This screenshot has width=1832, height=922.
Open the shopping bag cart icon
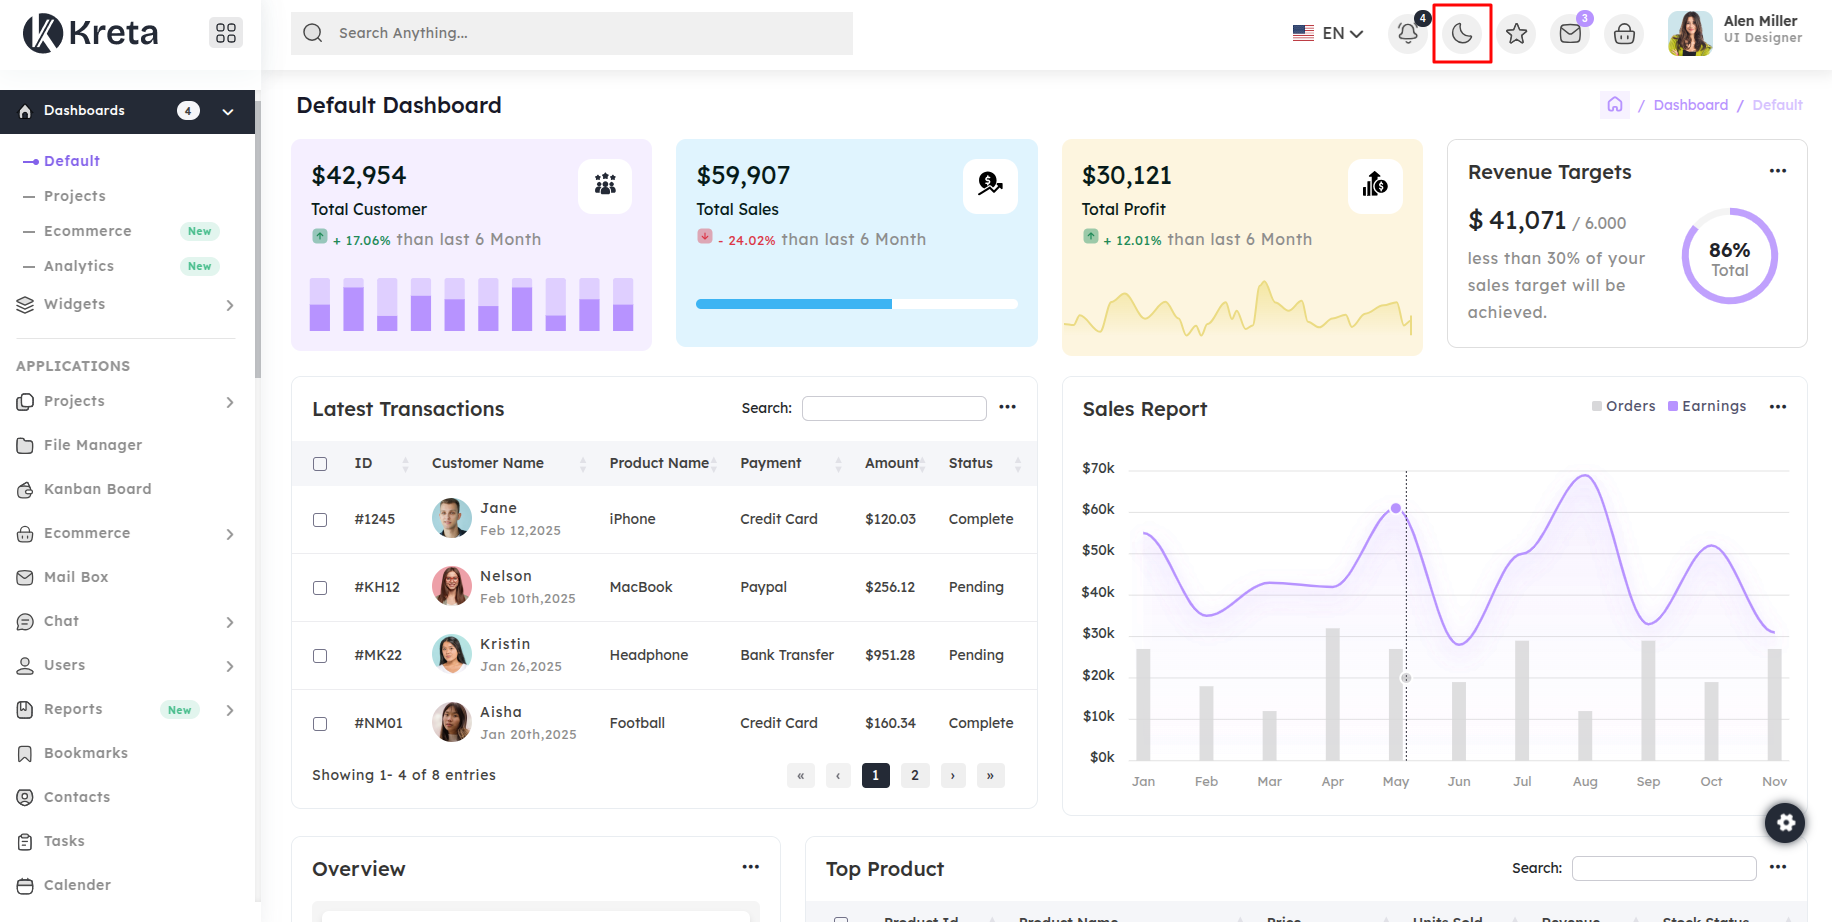tap(1624, 34)
